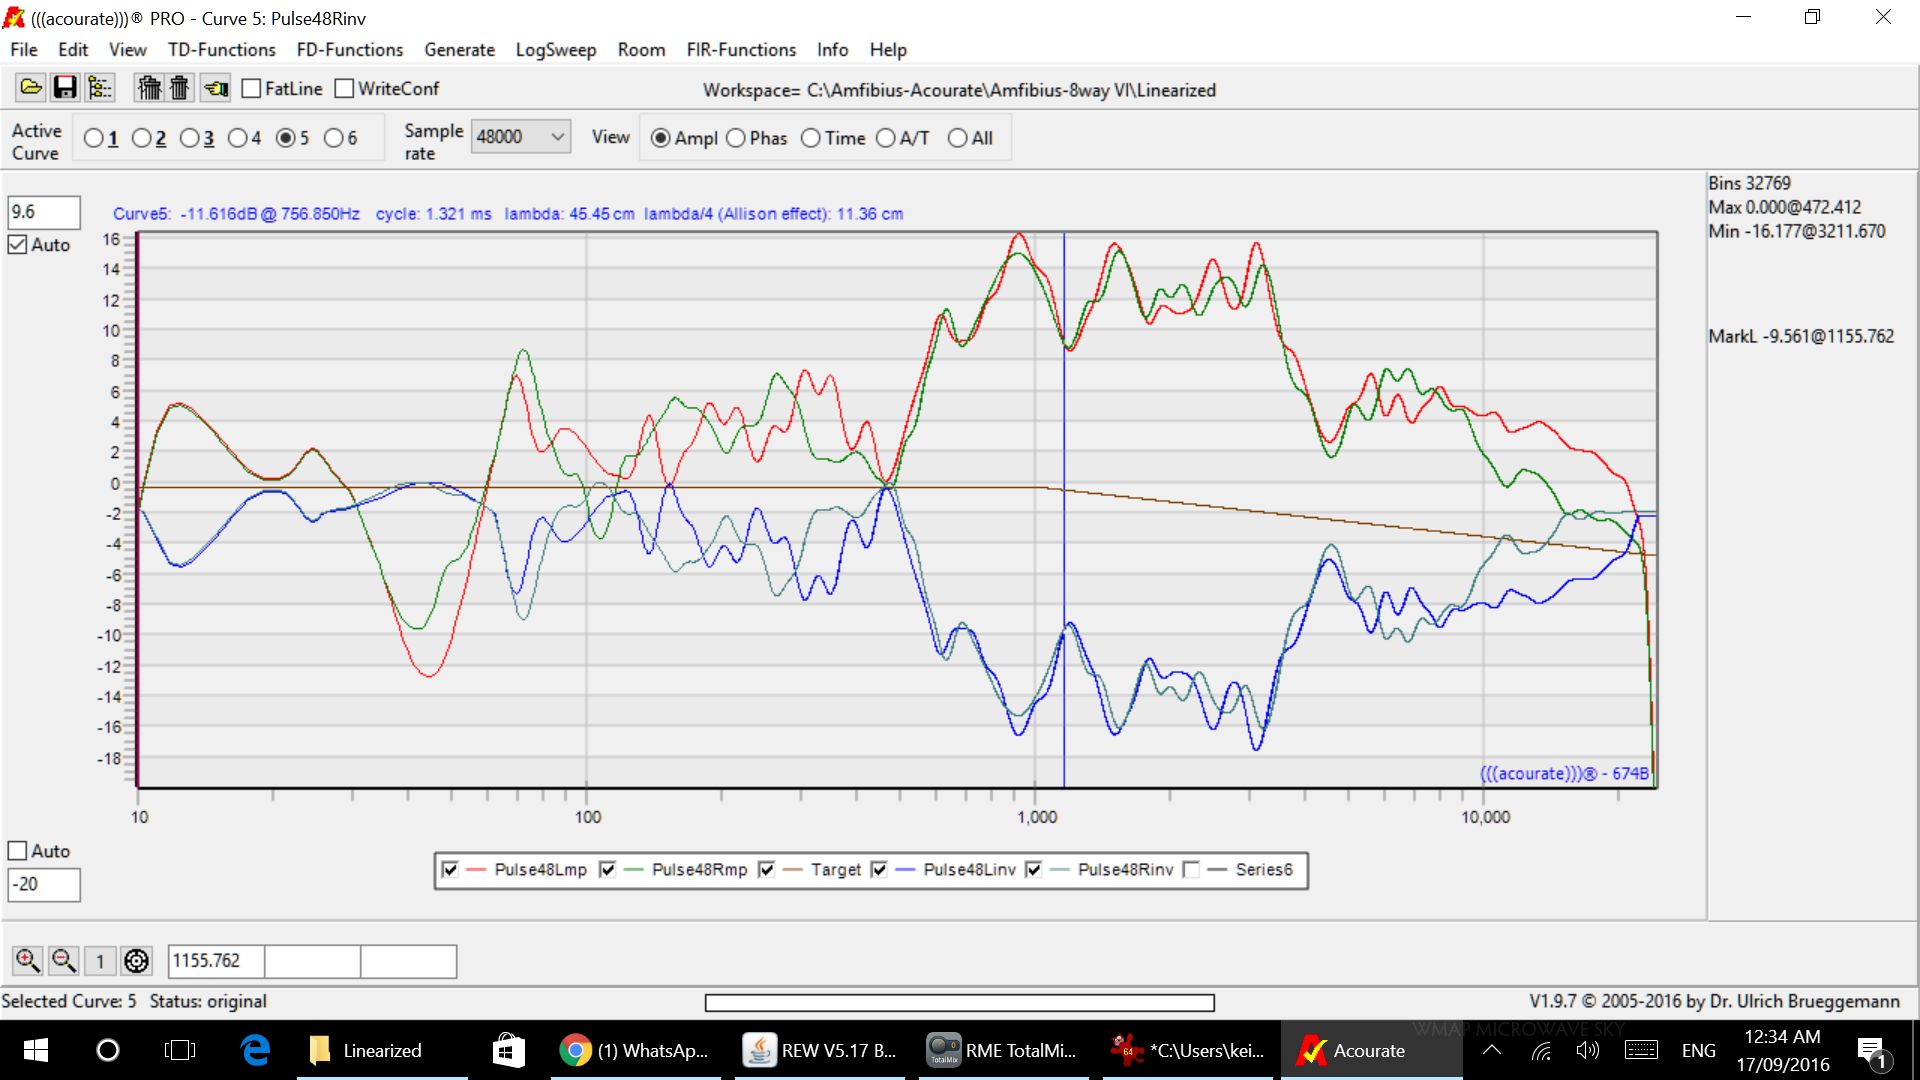Check the lower Auto scale checkbox
The width and height of the screenshot is (1920, 1080).
[x=17, y=851]
